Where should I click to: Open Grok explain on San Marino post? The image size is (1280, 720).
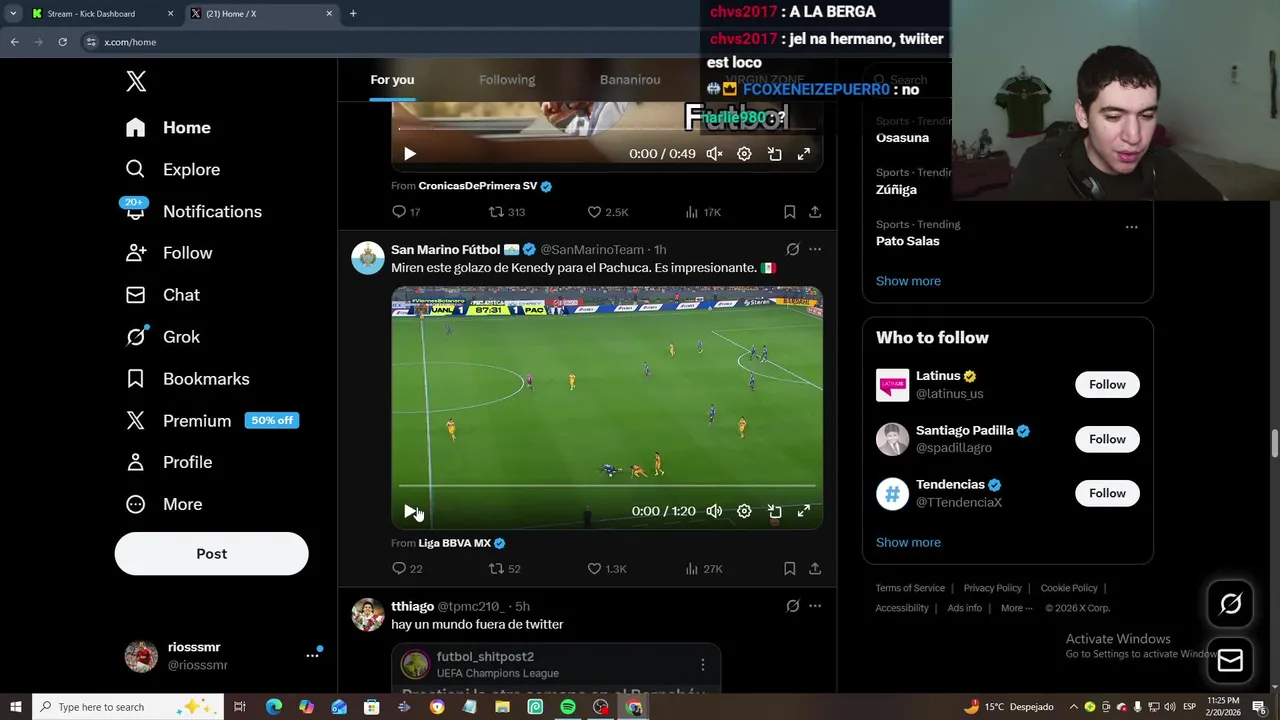(x=792, y=249)
